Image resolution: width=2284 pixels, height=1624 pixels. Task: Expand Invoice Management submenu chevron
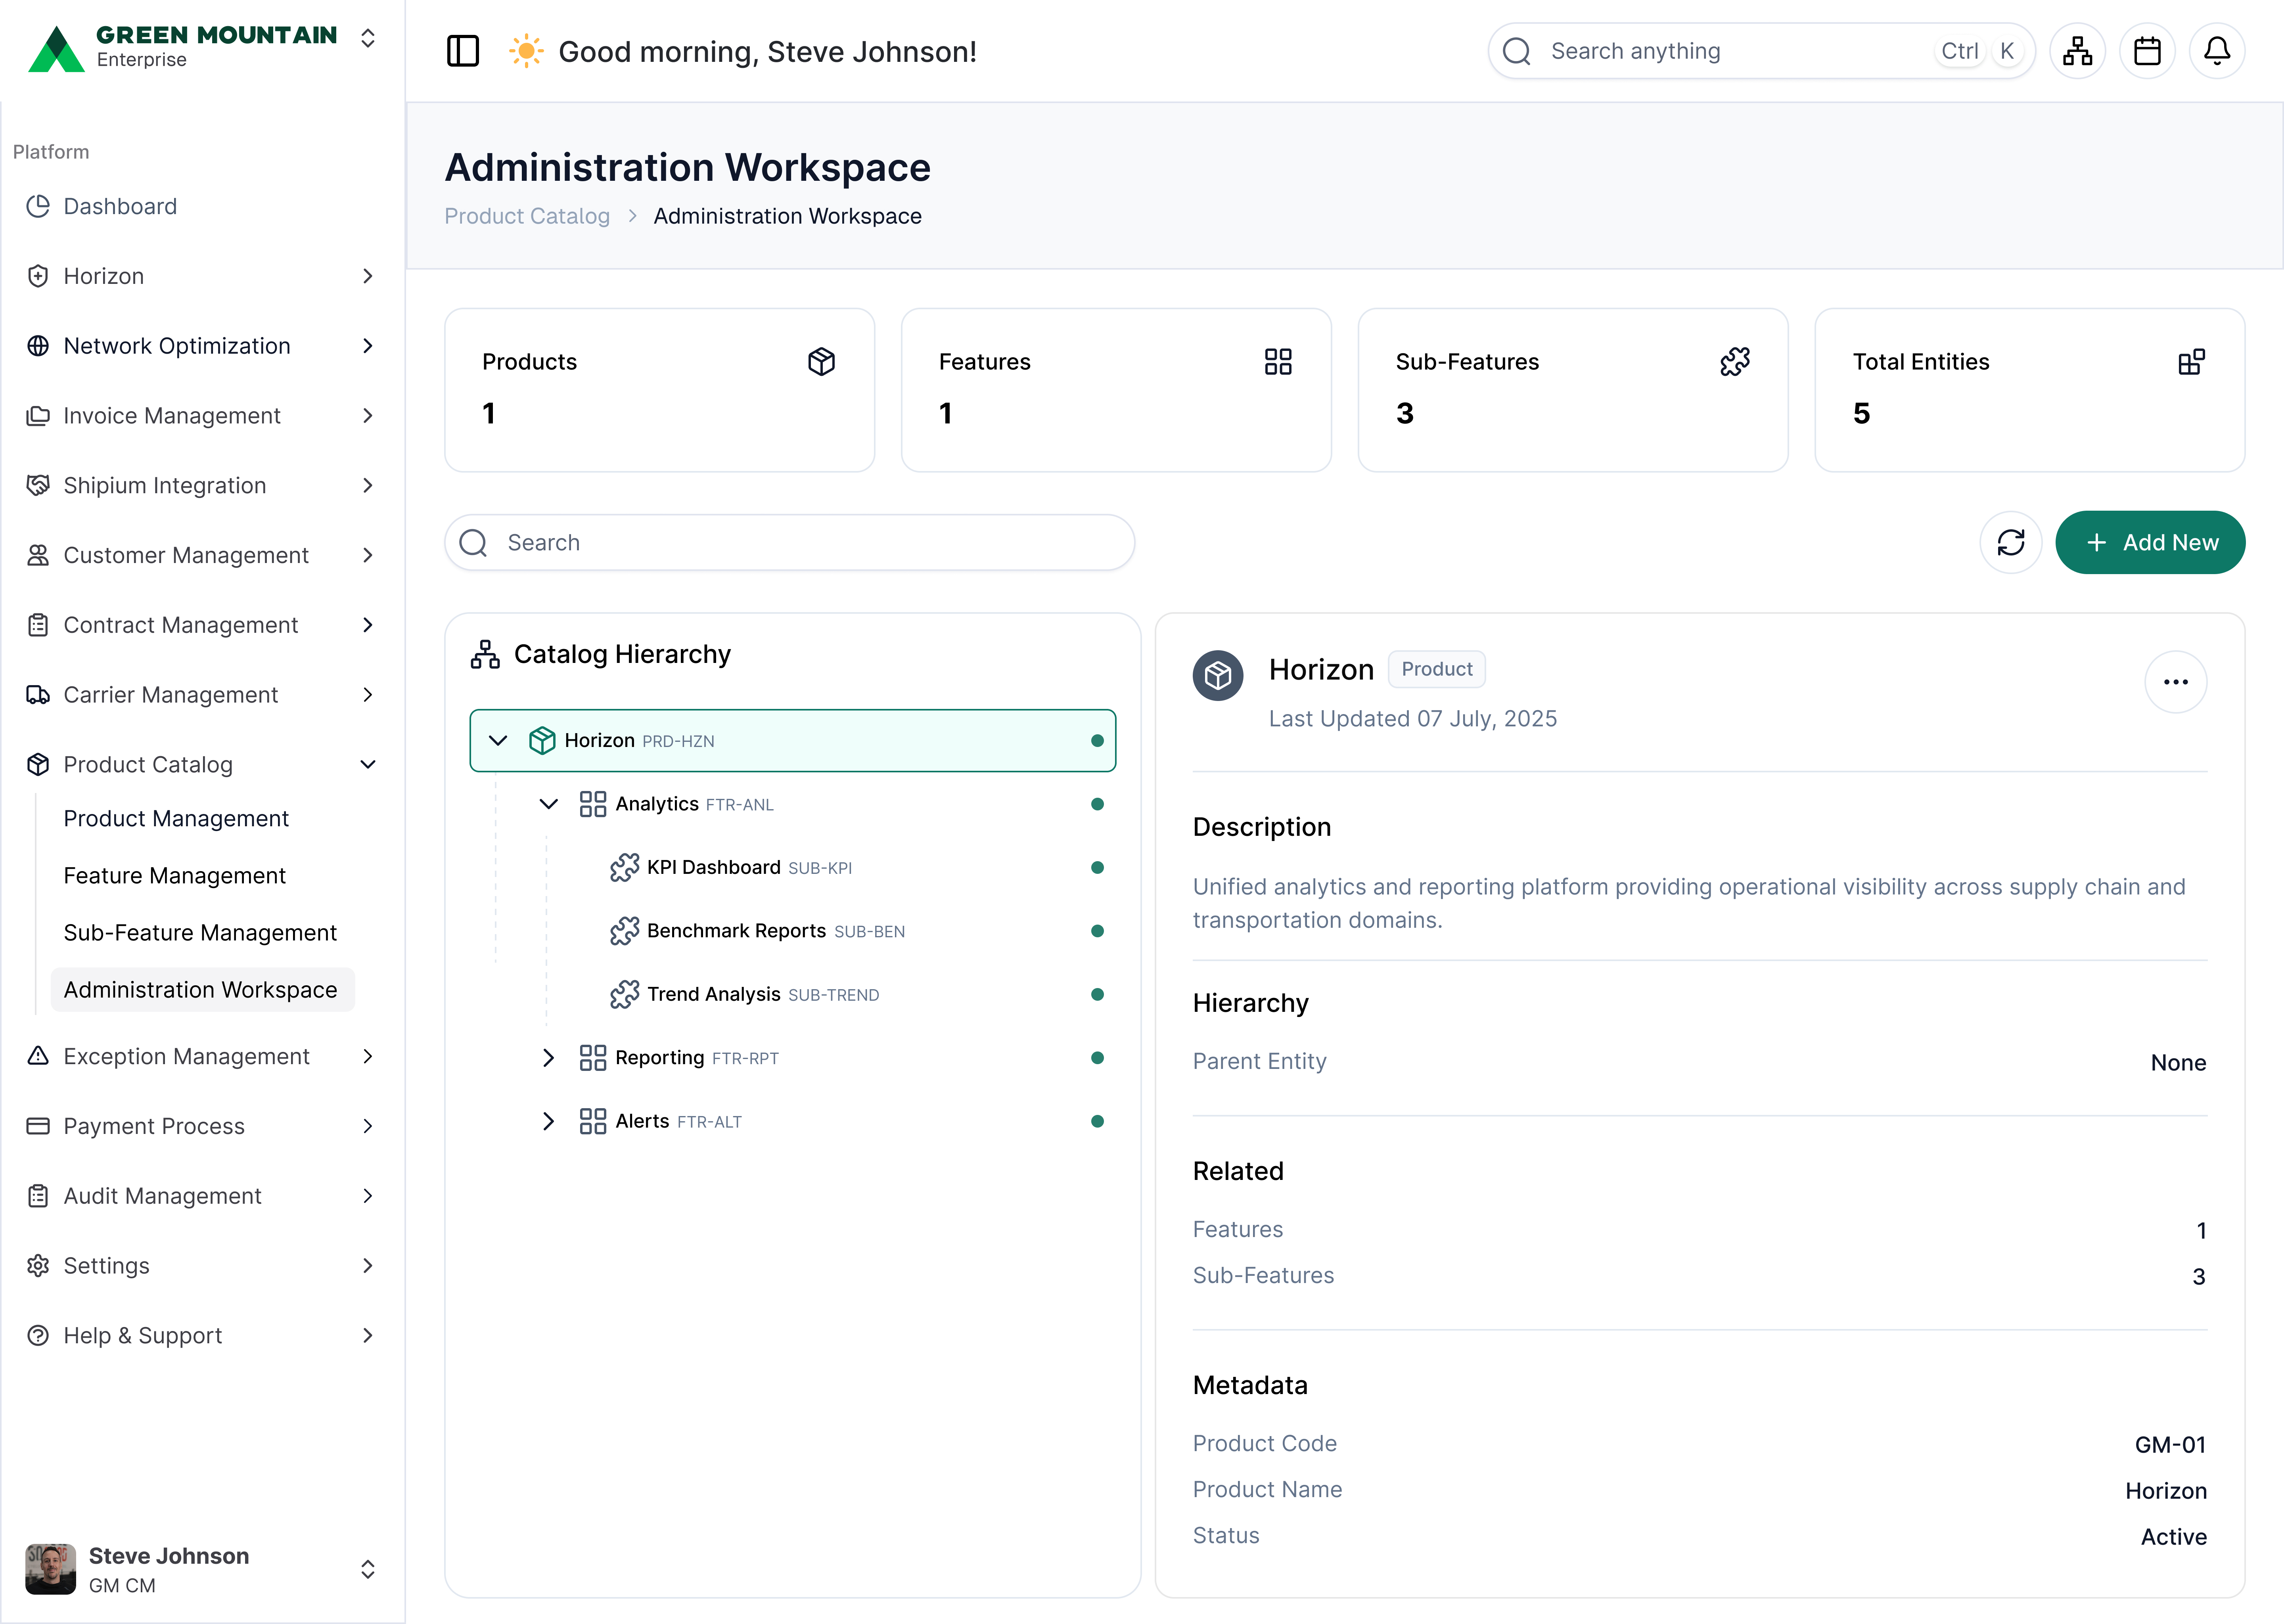368,416
